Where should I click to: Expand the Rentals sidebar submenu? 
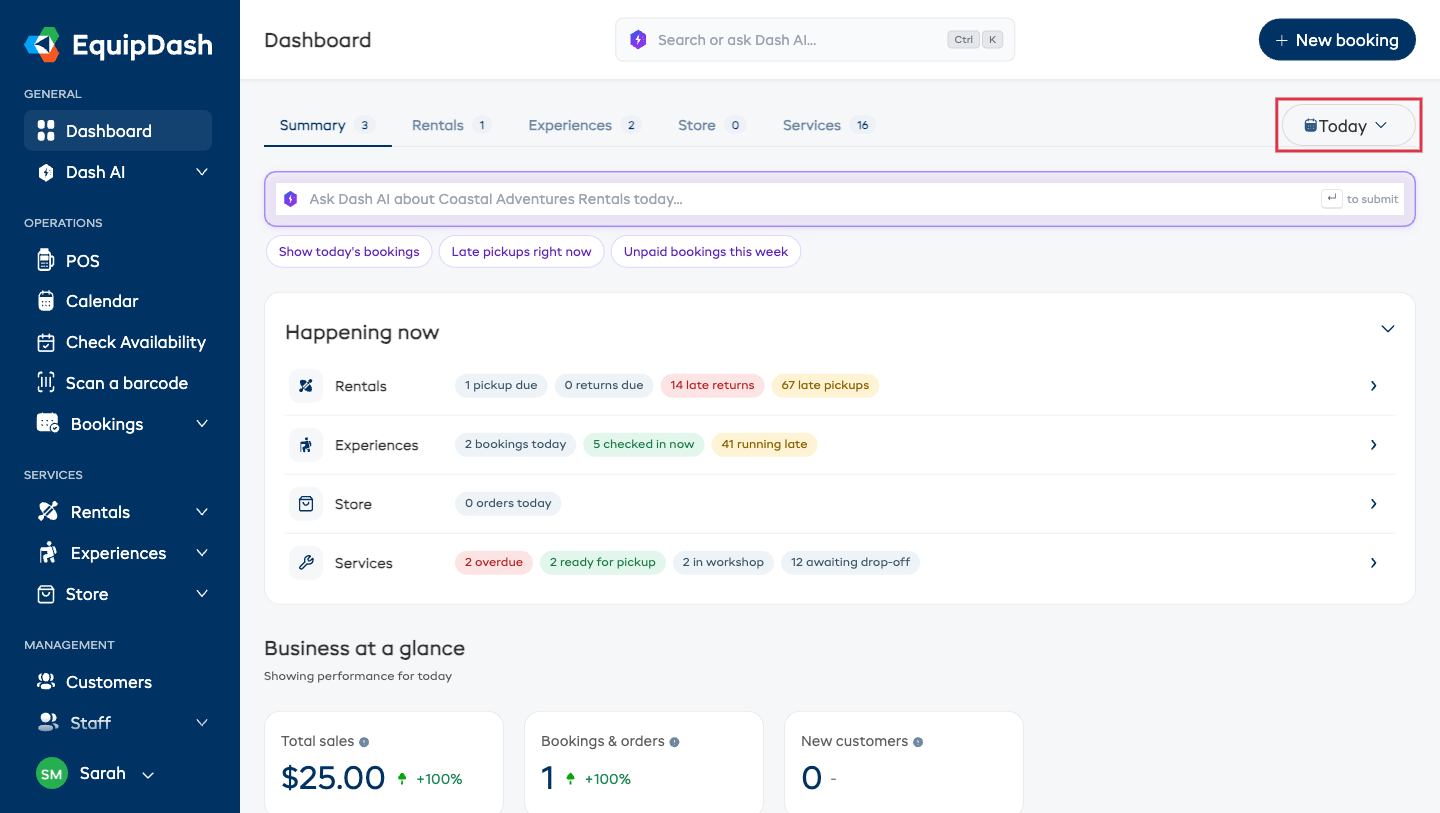202,512
